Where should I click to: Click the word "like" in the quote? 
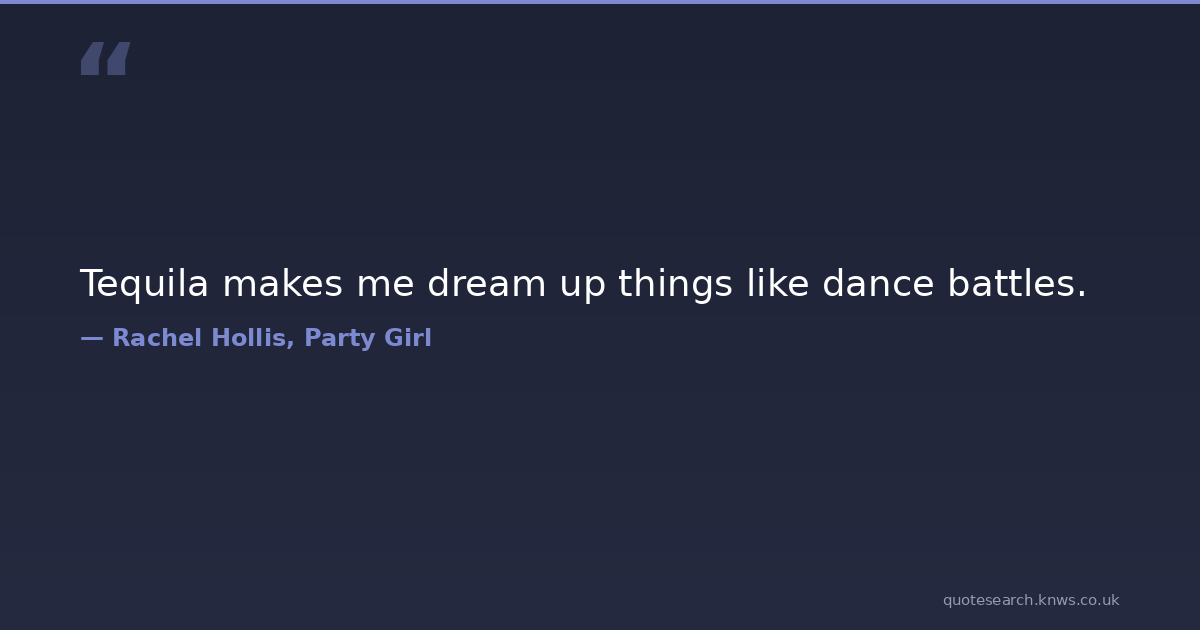click(778, 285)
